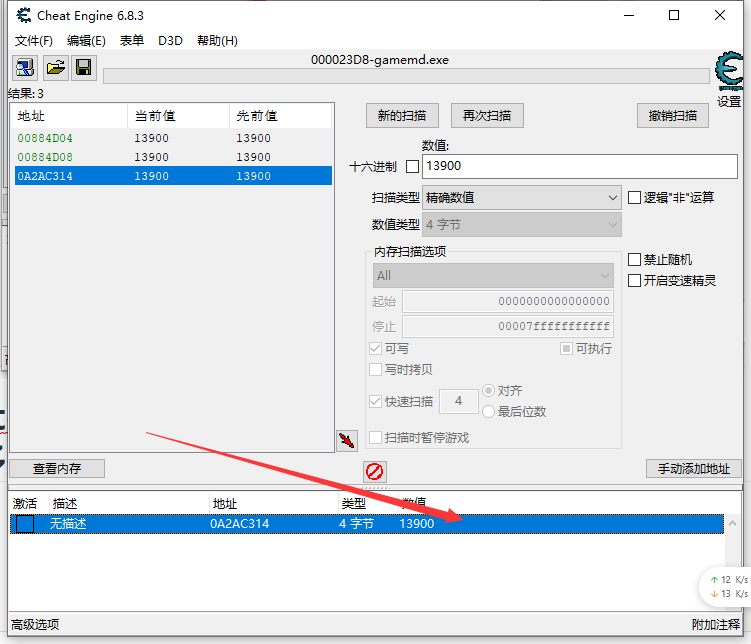The image size is (751, 644).
Task: Toggle active box for address 0A2AC314
Action: 24,524
